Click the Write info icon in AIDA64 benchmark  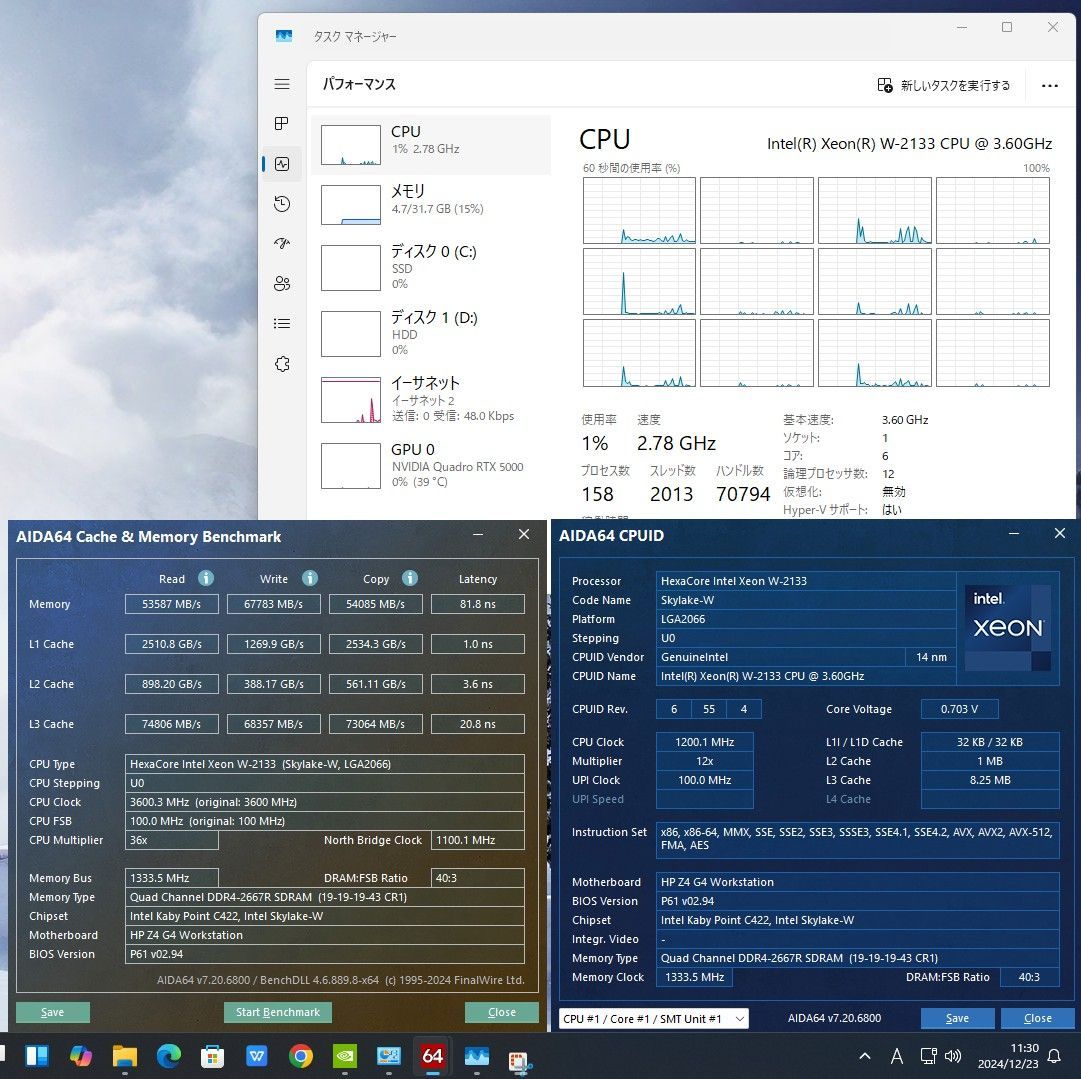click(x=310, y=578)
